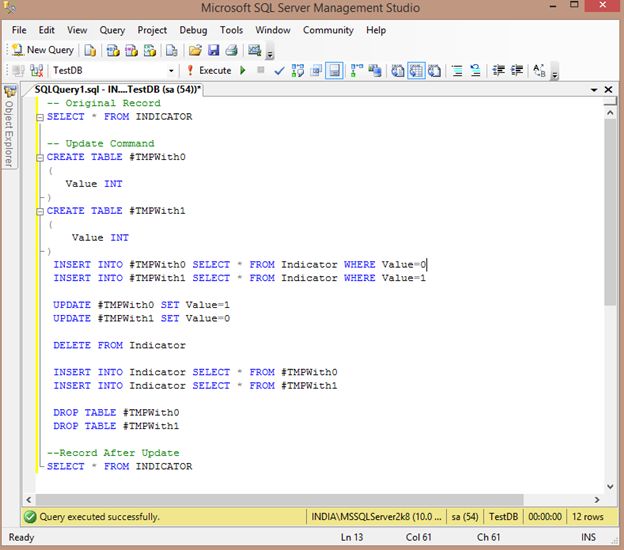The height and width of the screenshot is (550, 624).
Task: Collapse the CREATE TABLE #TMPWith1 block
Action: point(40,211)
